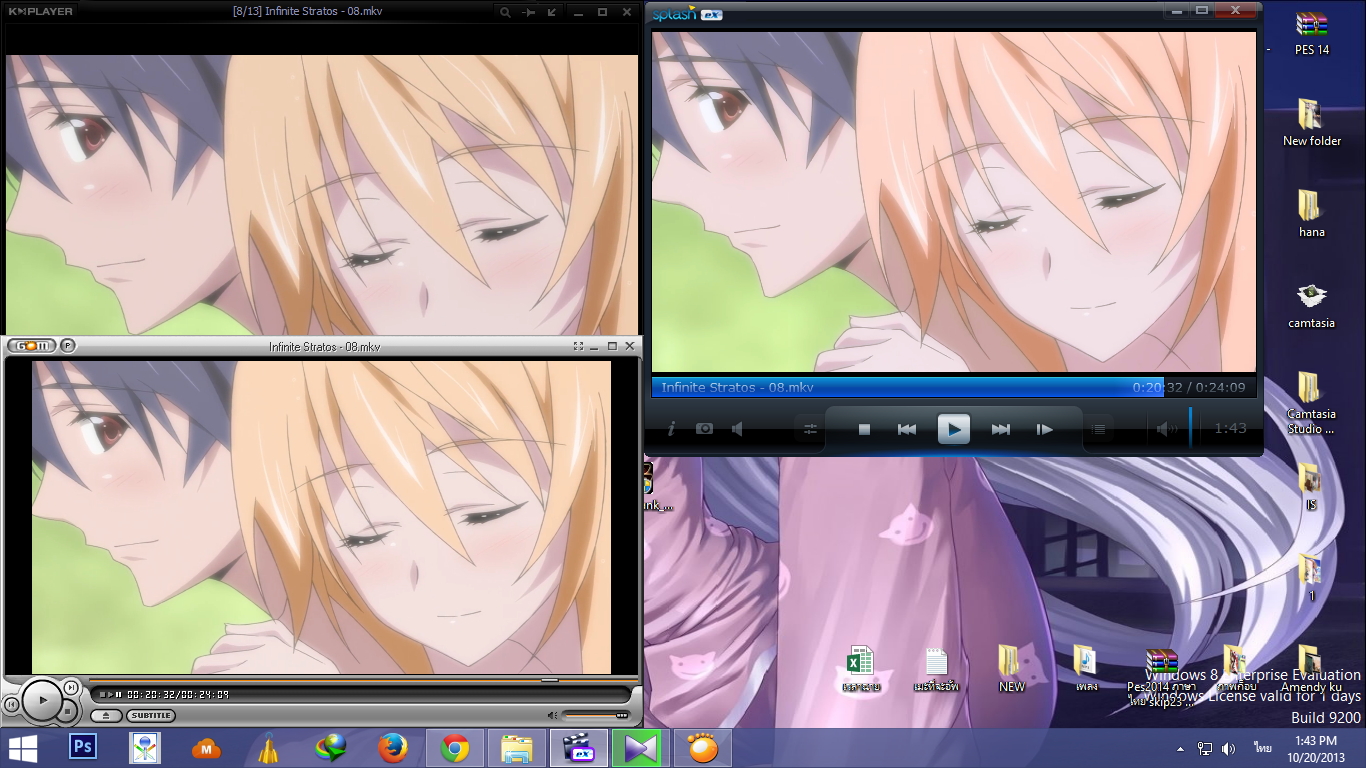Stop playback in Splash player
This screenshot has width=1366, height=768.
click(x=864, y=429)
